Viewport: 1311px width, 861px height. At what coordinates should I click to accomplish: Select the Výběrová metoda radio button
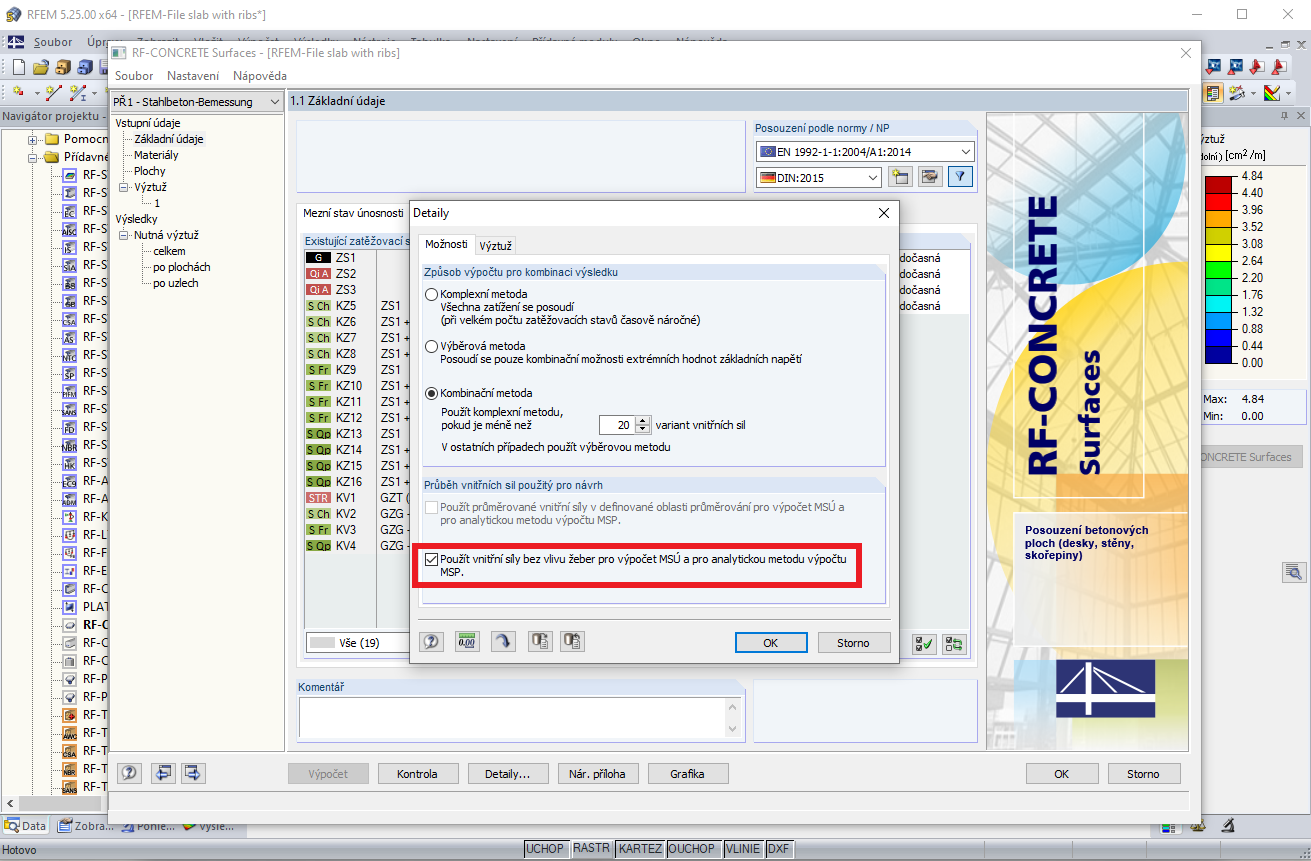(432, 346)
